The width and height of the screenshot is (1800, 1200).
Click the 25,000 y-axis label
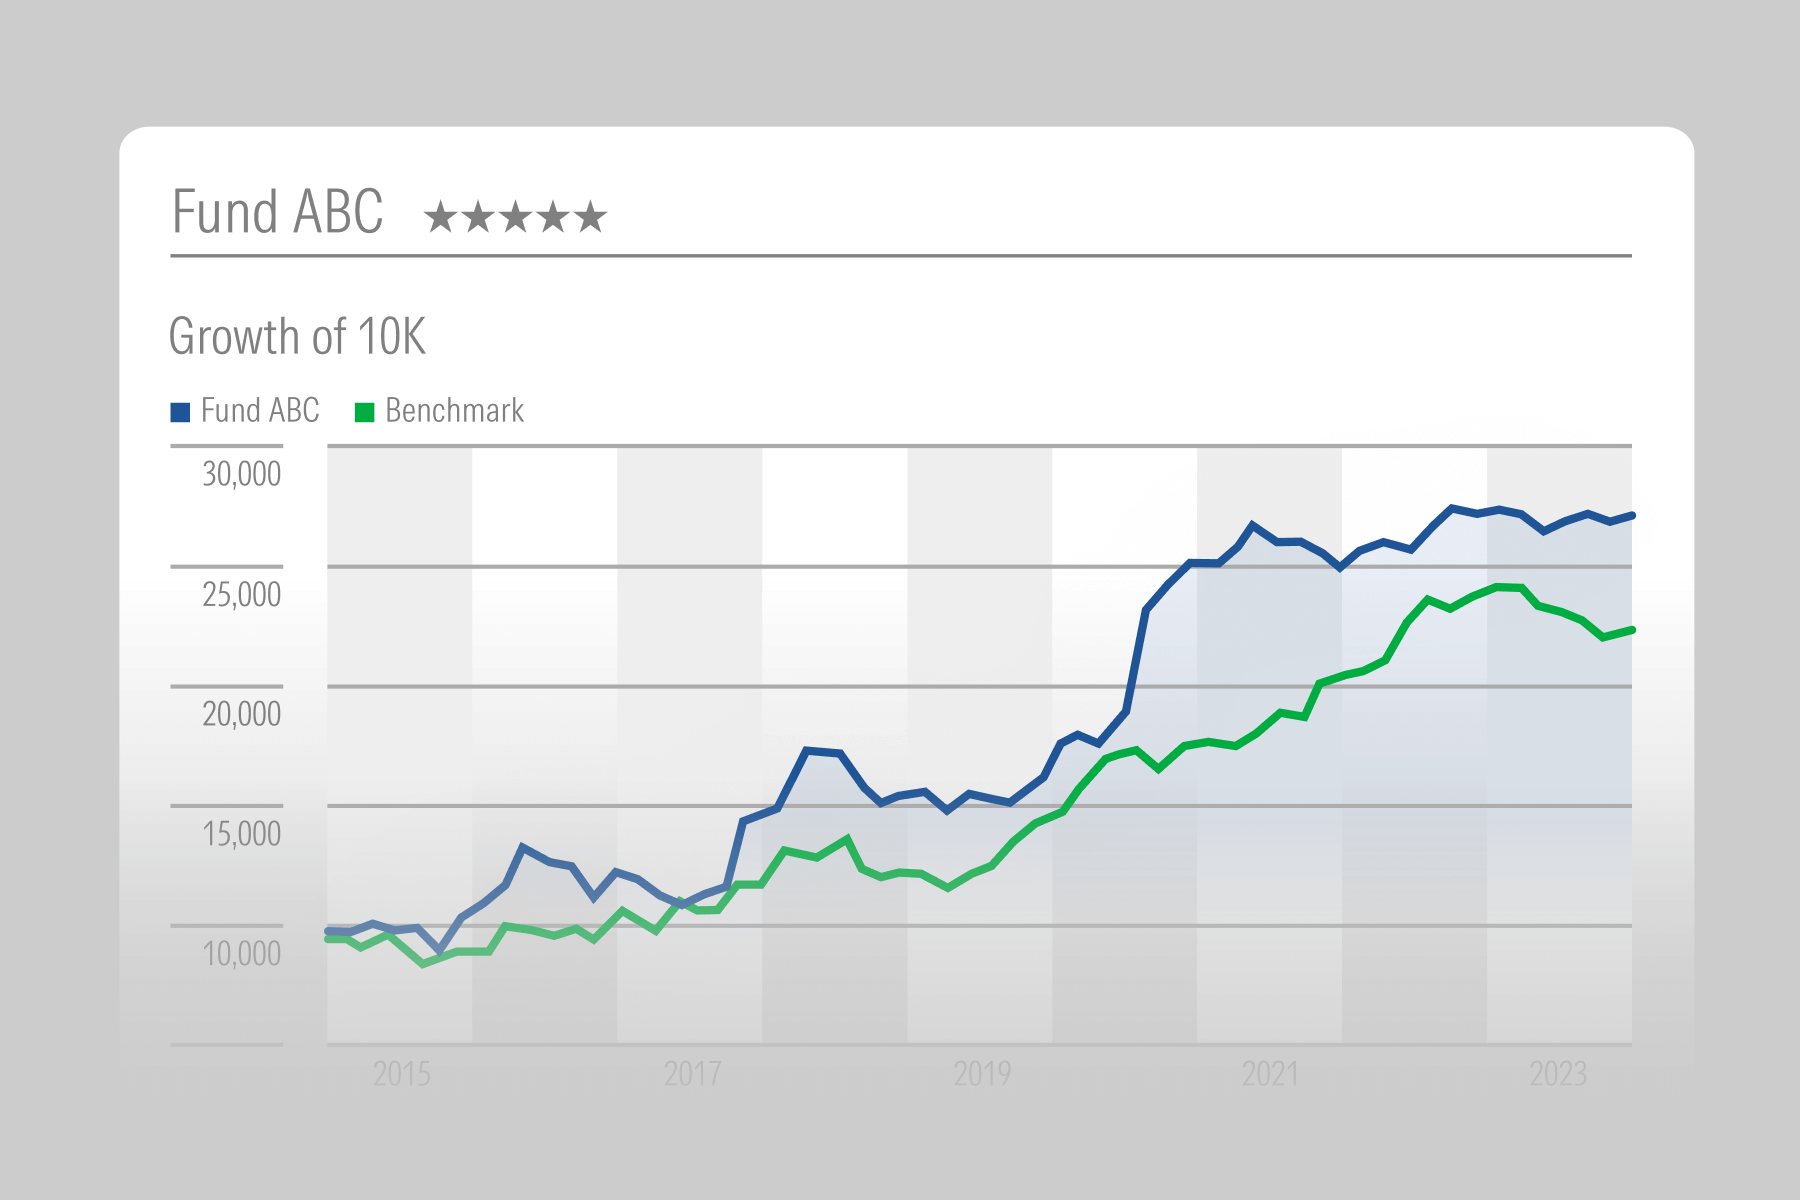242,595
